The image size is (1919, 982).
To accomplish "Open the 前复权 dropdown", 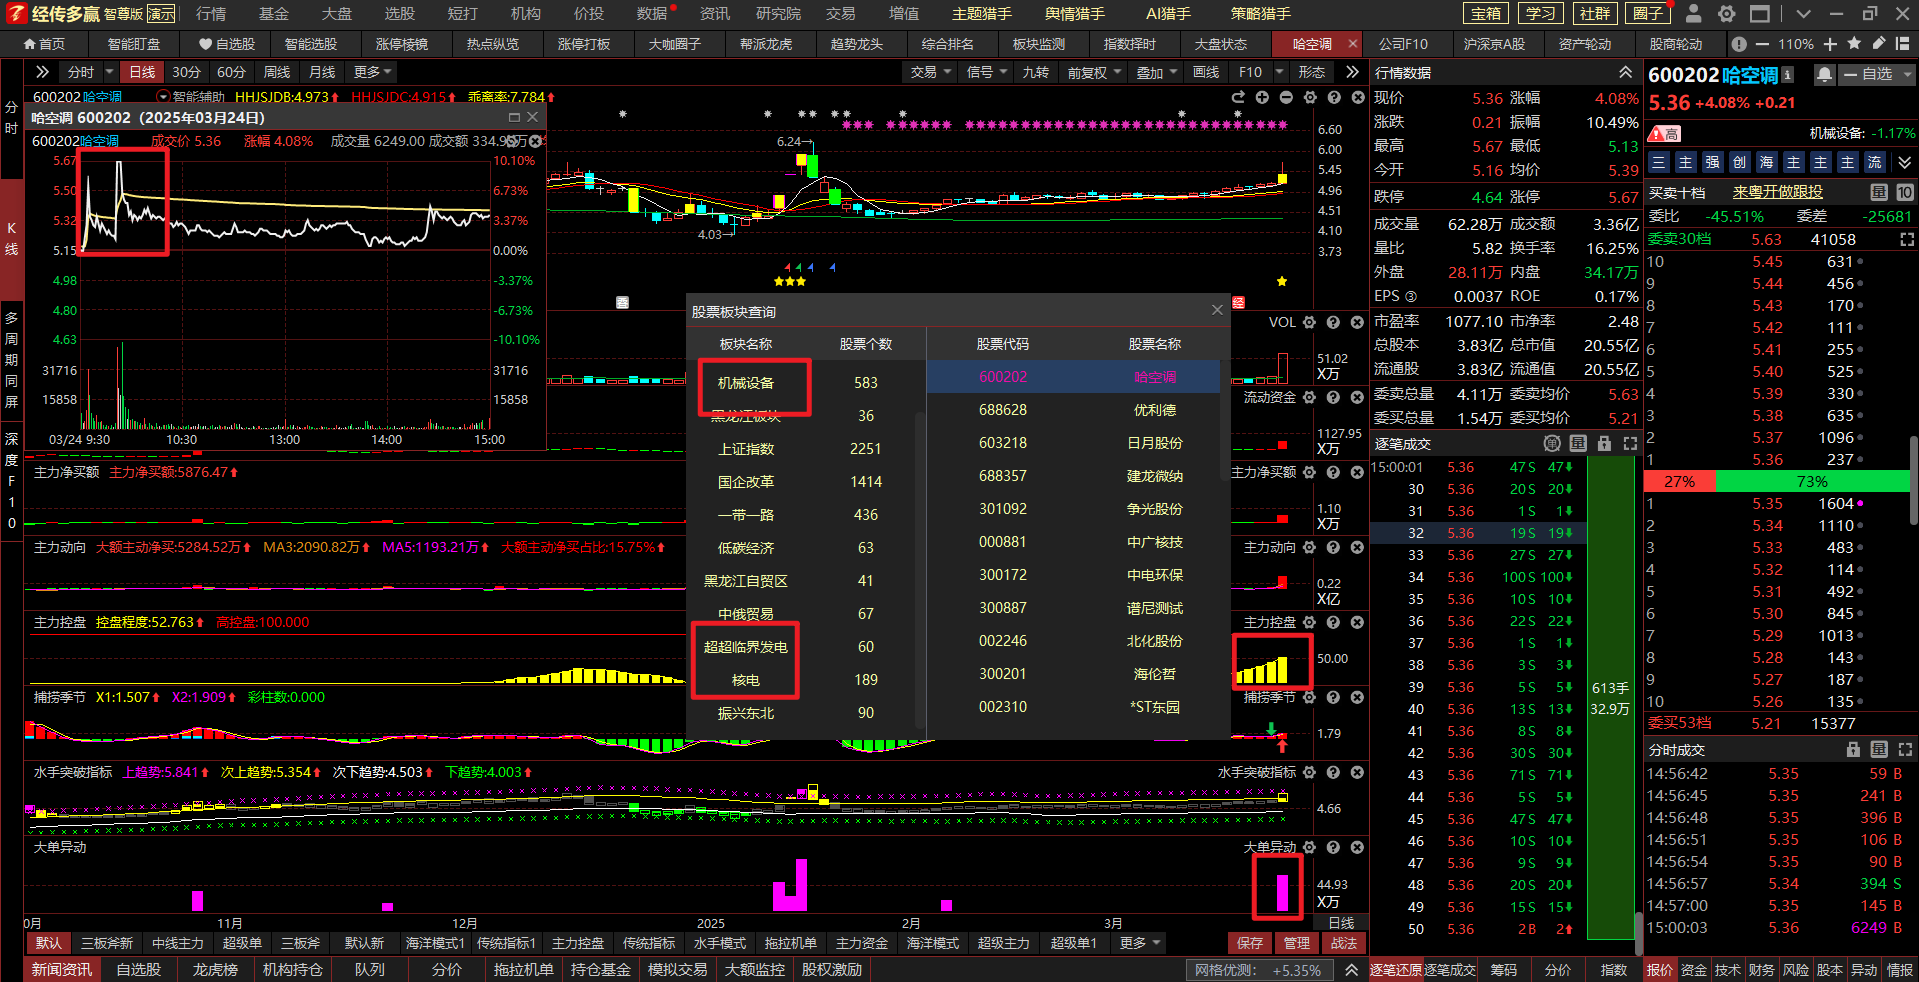I will 1094,72.
